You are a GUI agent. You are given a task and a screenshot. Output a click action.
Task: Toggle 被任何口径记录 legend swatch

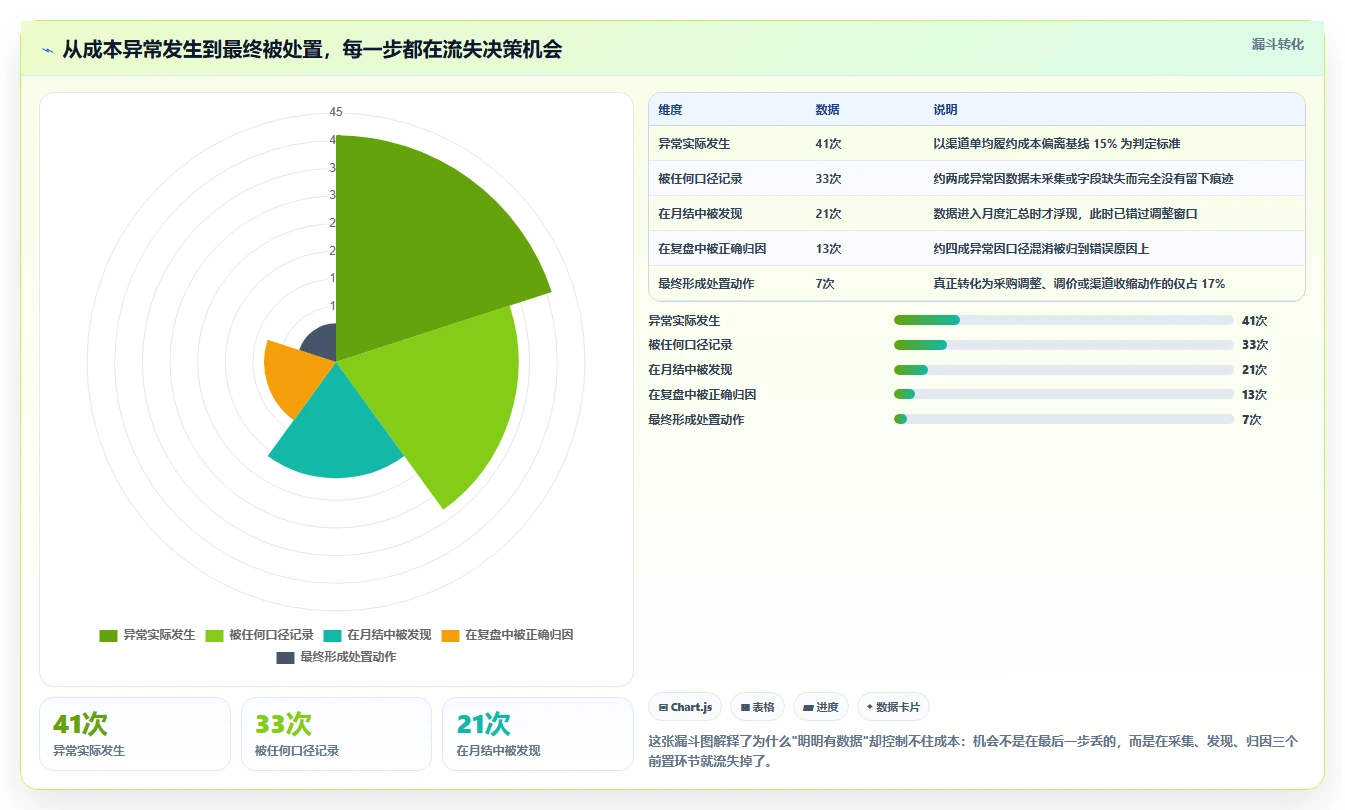coord(214,635)
